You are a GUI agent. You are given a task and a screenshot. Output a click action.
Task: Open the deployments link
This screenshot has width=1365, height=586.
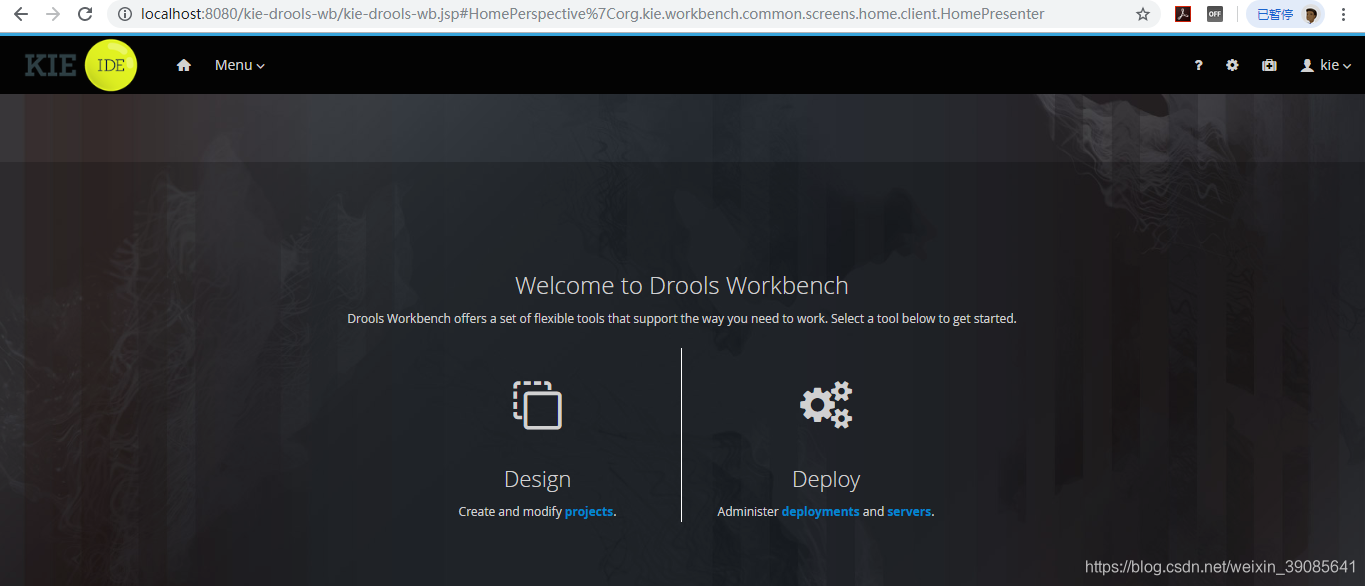[x=820, y=511]
